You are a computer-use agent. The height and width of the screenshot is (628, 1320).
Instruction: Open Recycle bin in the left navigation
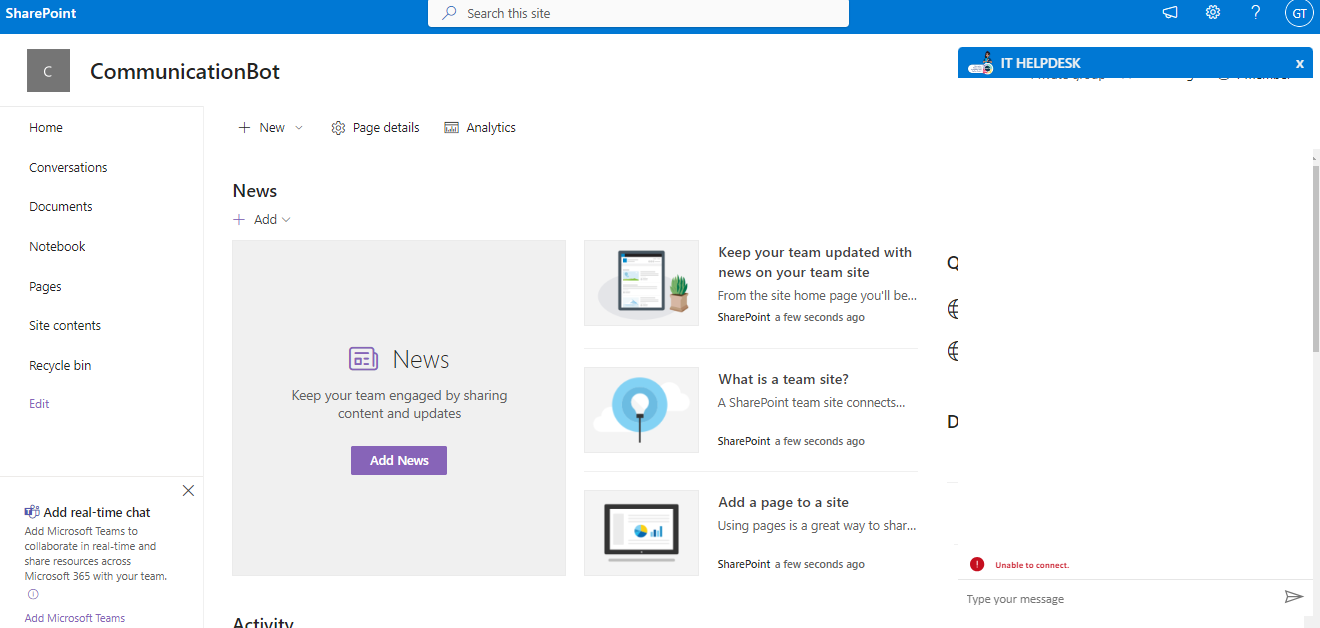tap(60, 365)
